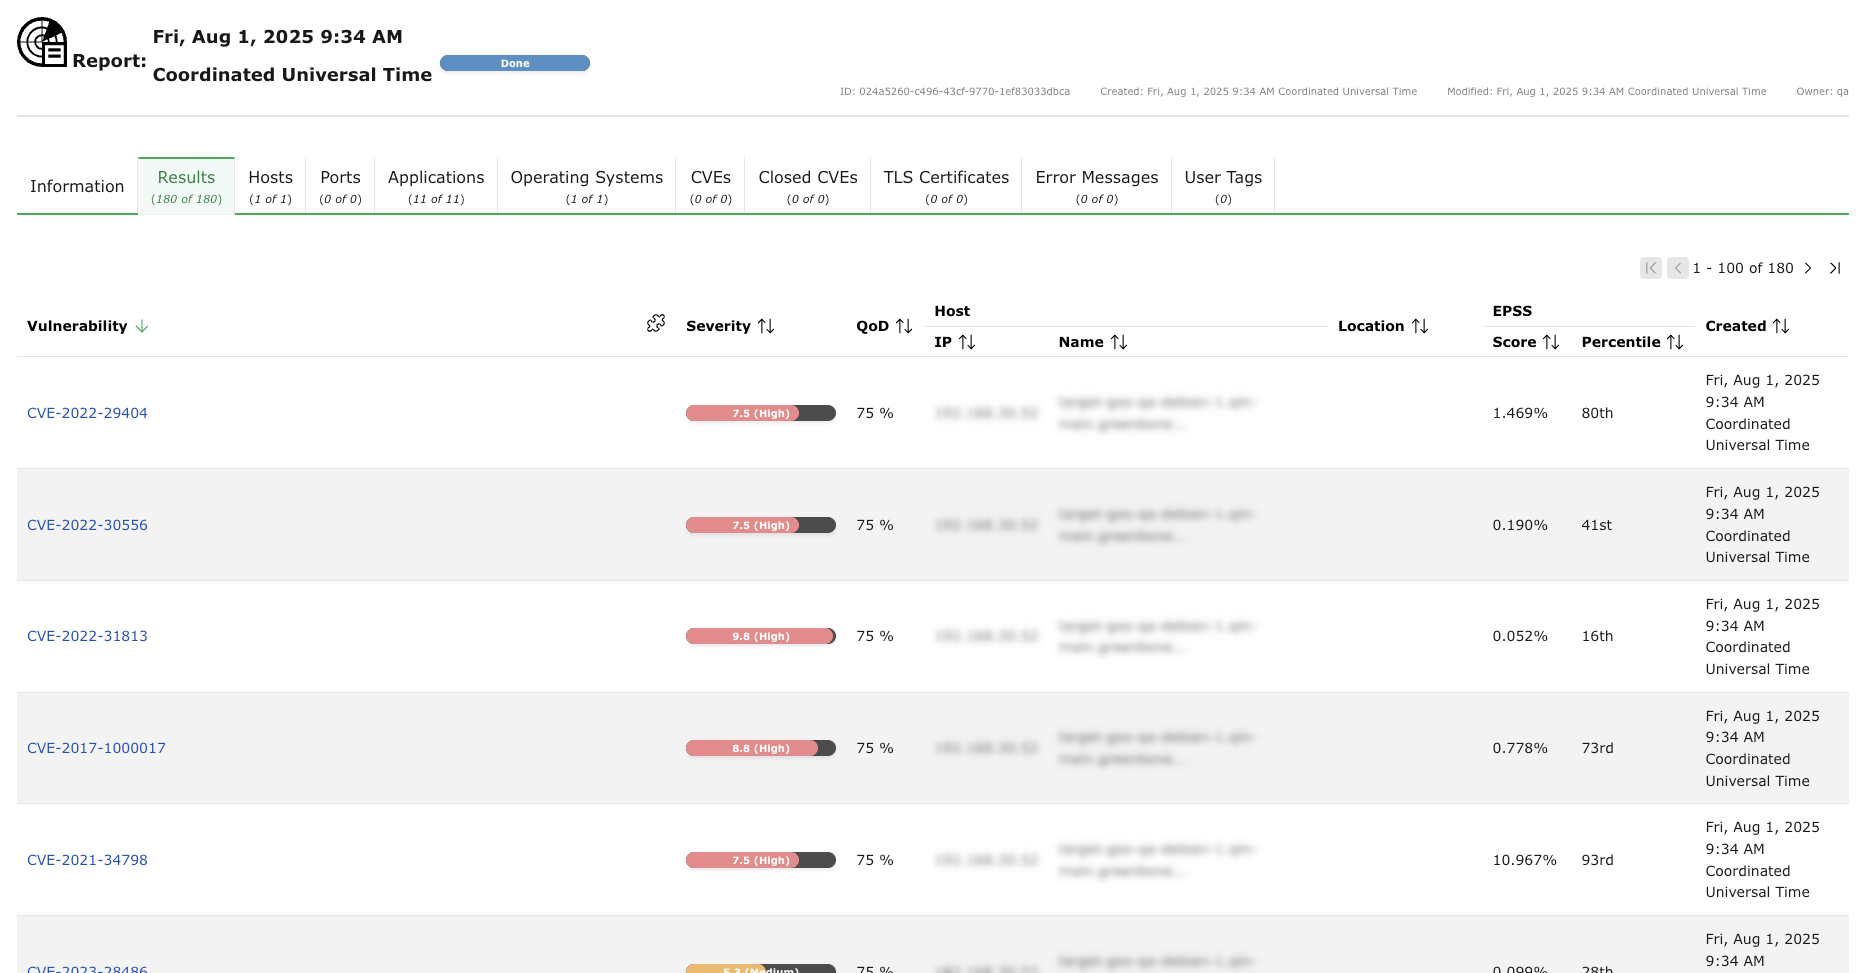
Task: Switch to the Hosts tab
Action: click(x=270, y=186)
